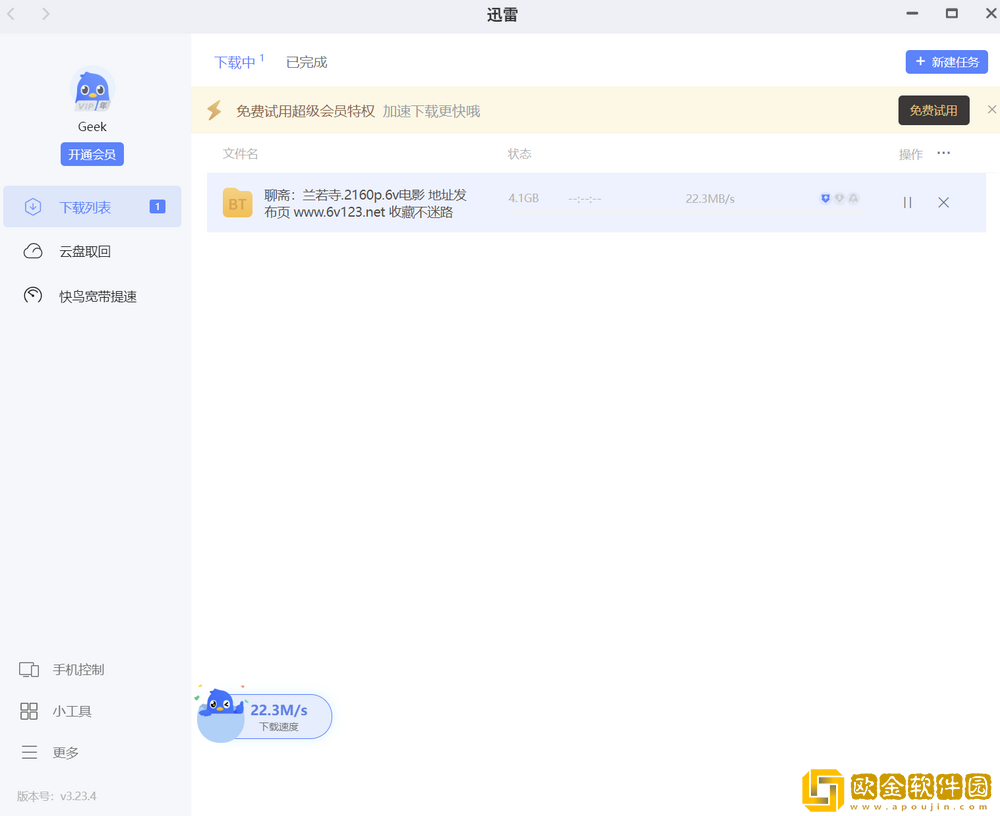Click the 免费试用 trial button

tap(933, 110)
